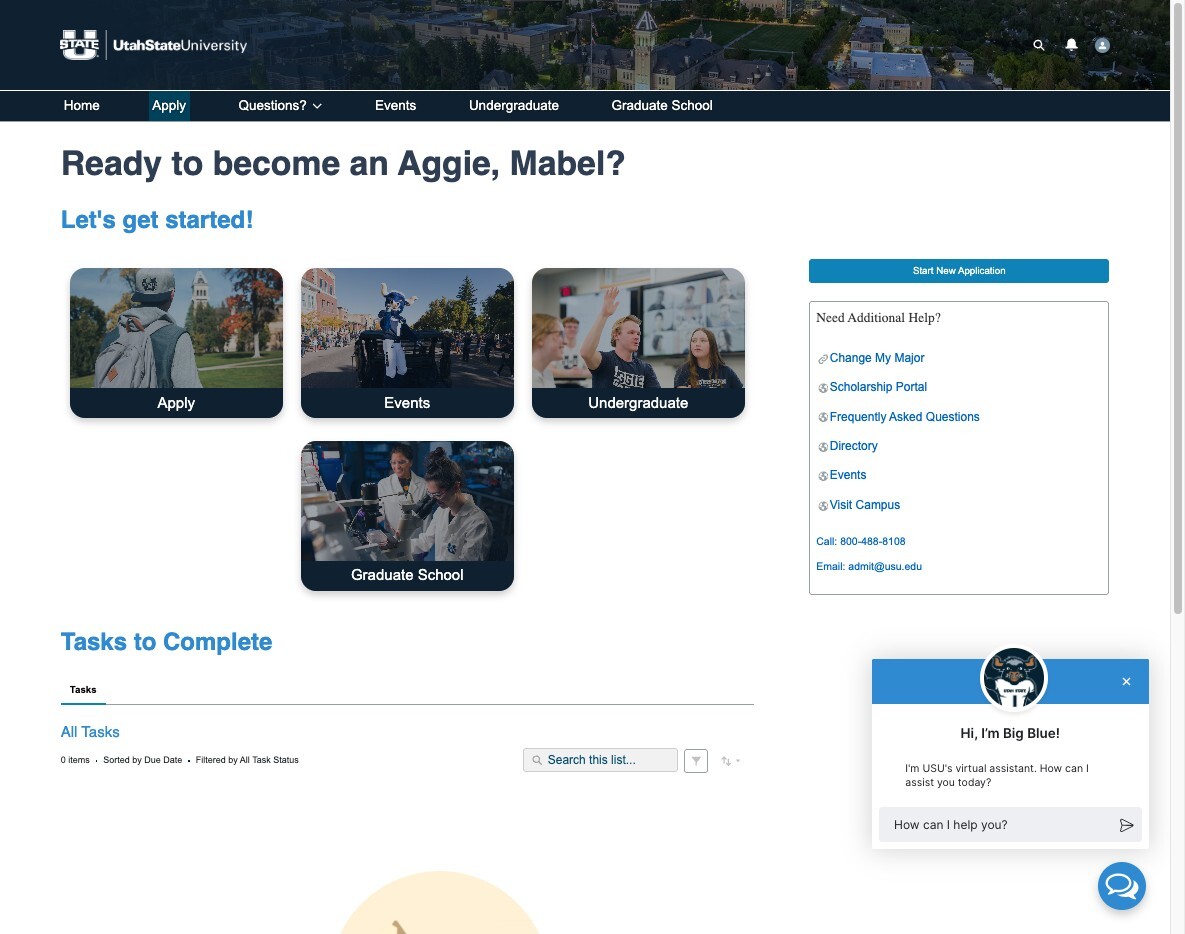Open notifications via the bell icon

coord(1070,45)
